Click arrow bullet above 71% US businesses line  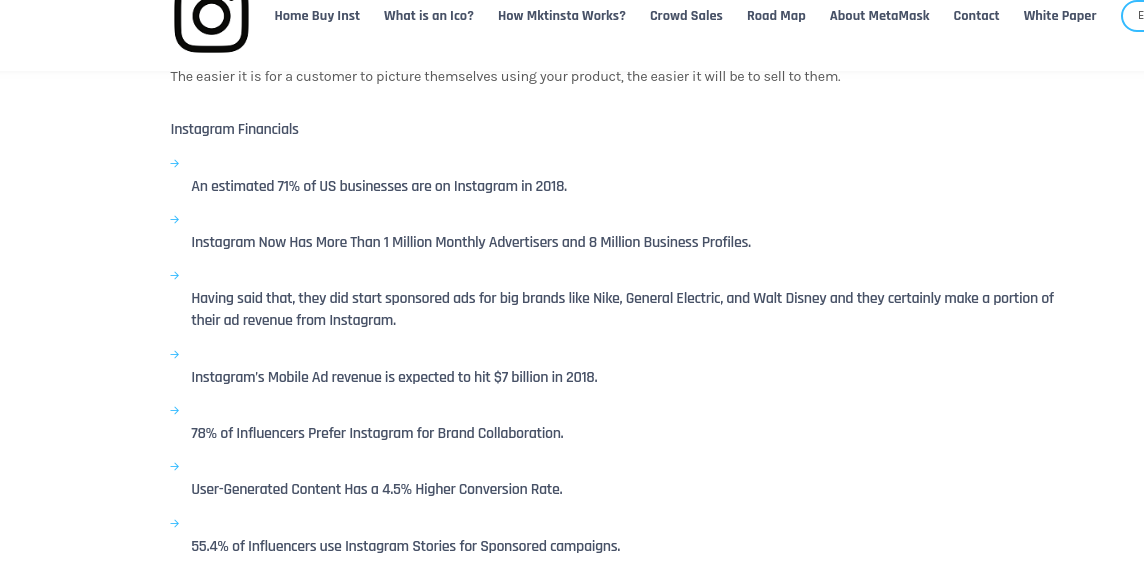click(174, 163)
